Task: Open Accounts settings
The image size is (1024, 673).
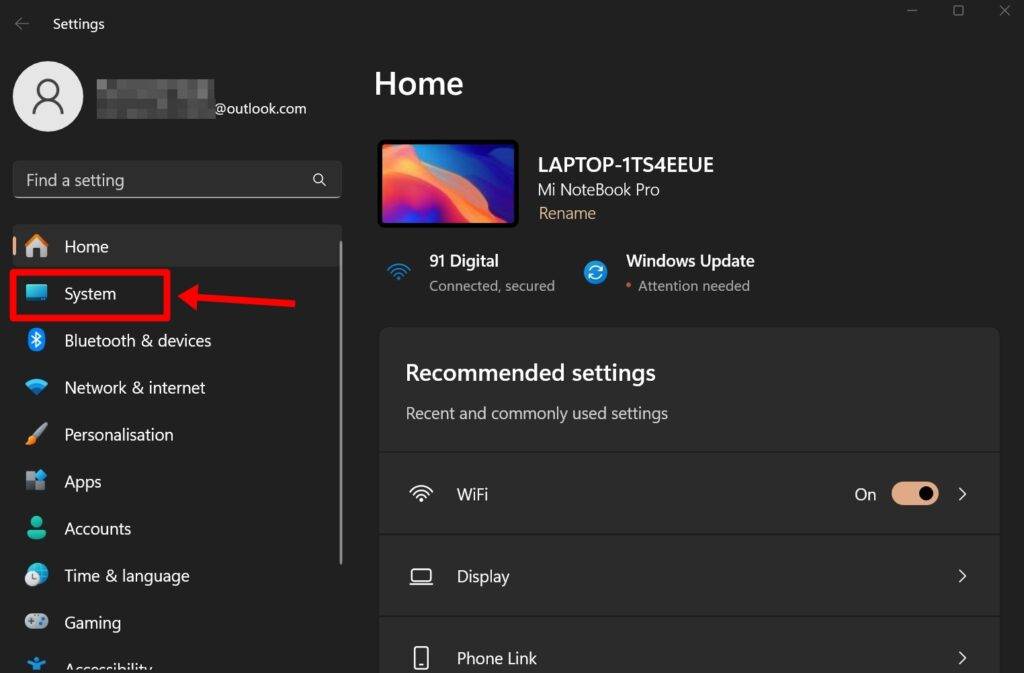Action: coord(97,528)
